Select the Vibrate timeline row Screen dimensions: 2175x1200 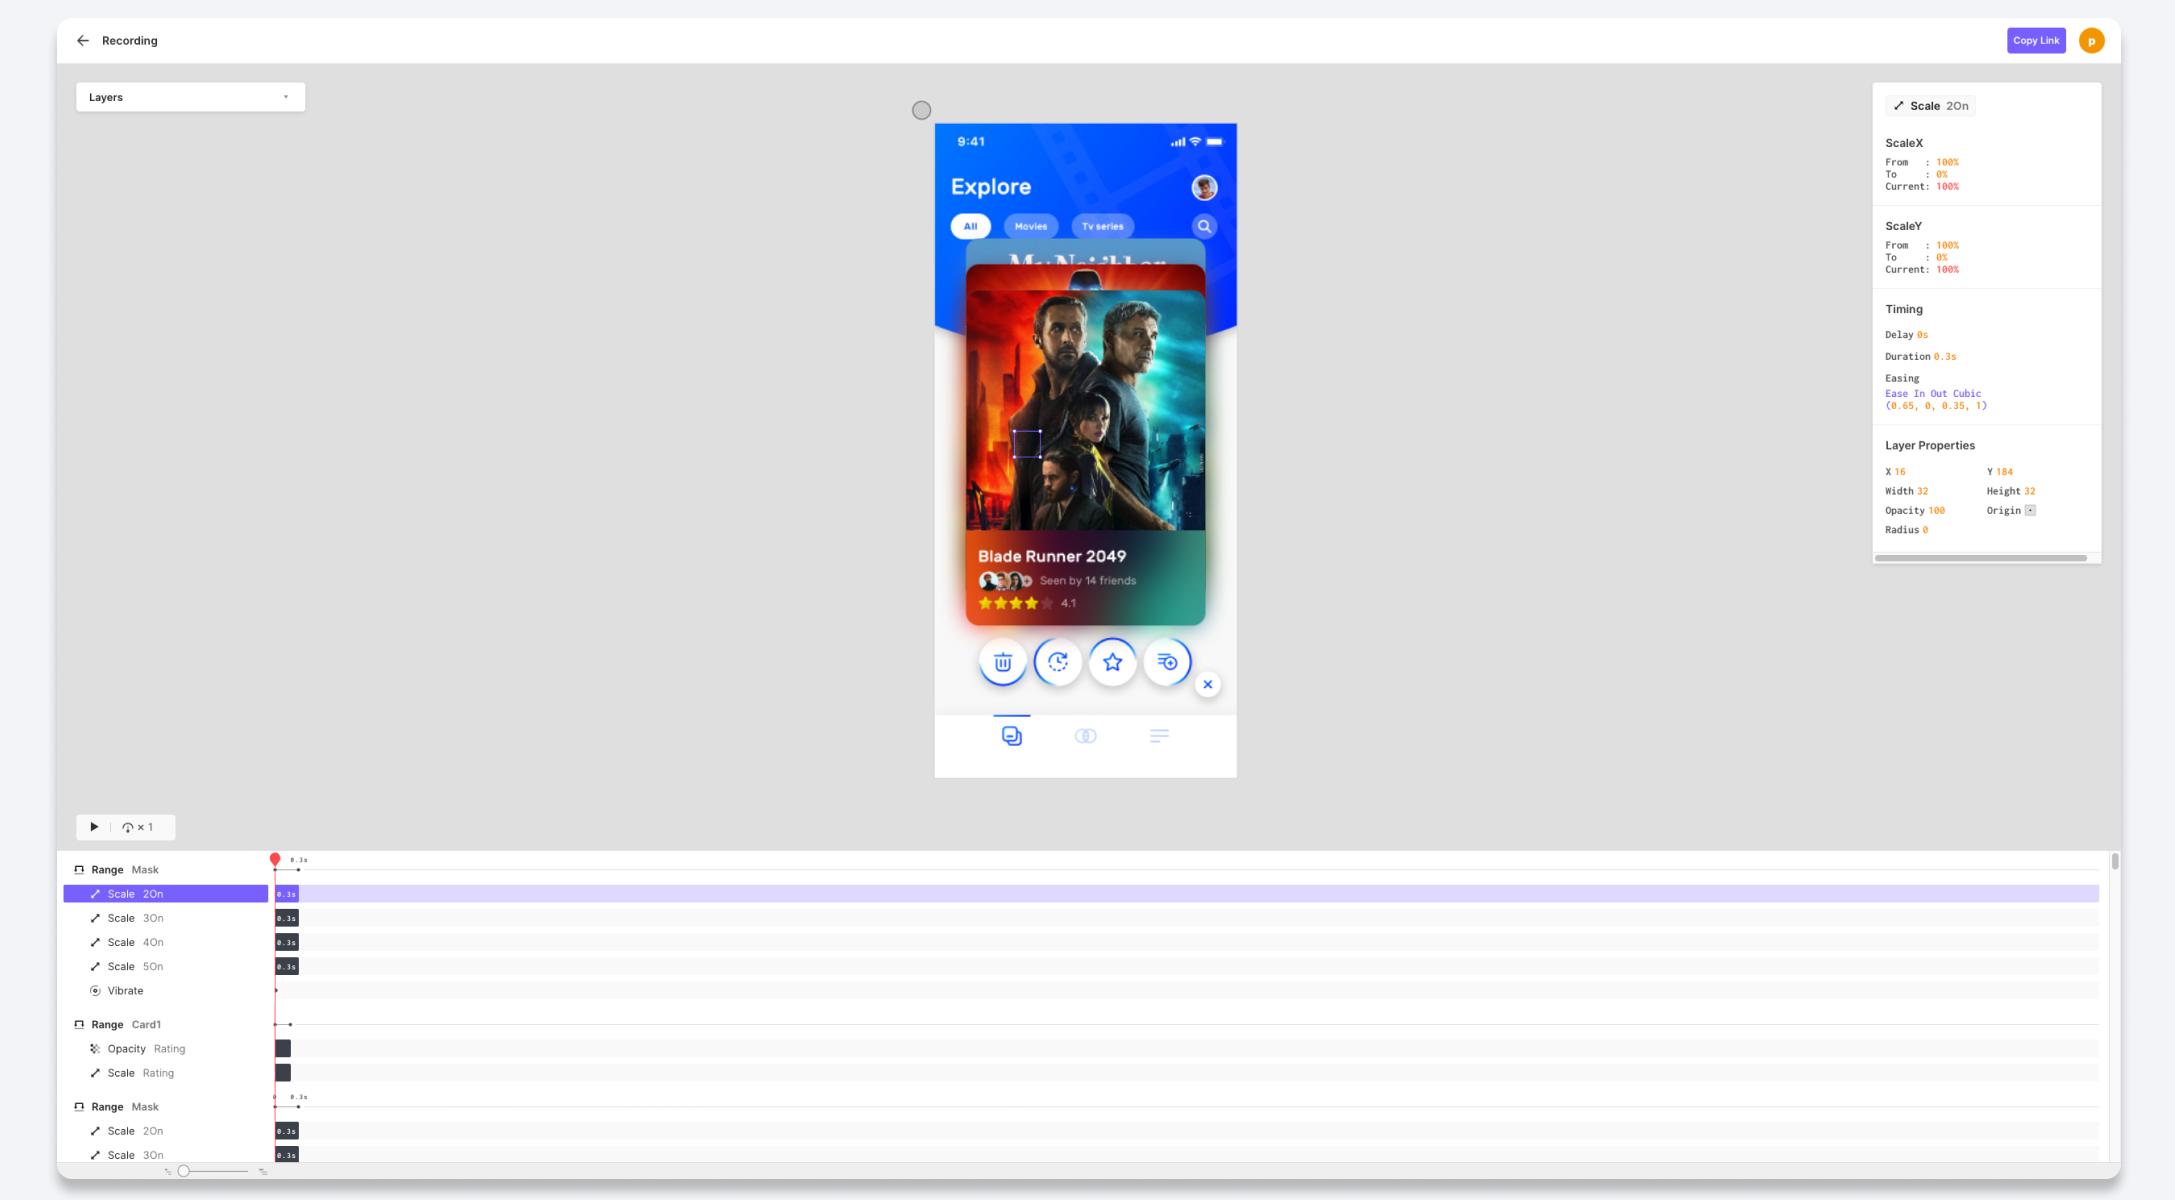[x=125, y=991]
